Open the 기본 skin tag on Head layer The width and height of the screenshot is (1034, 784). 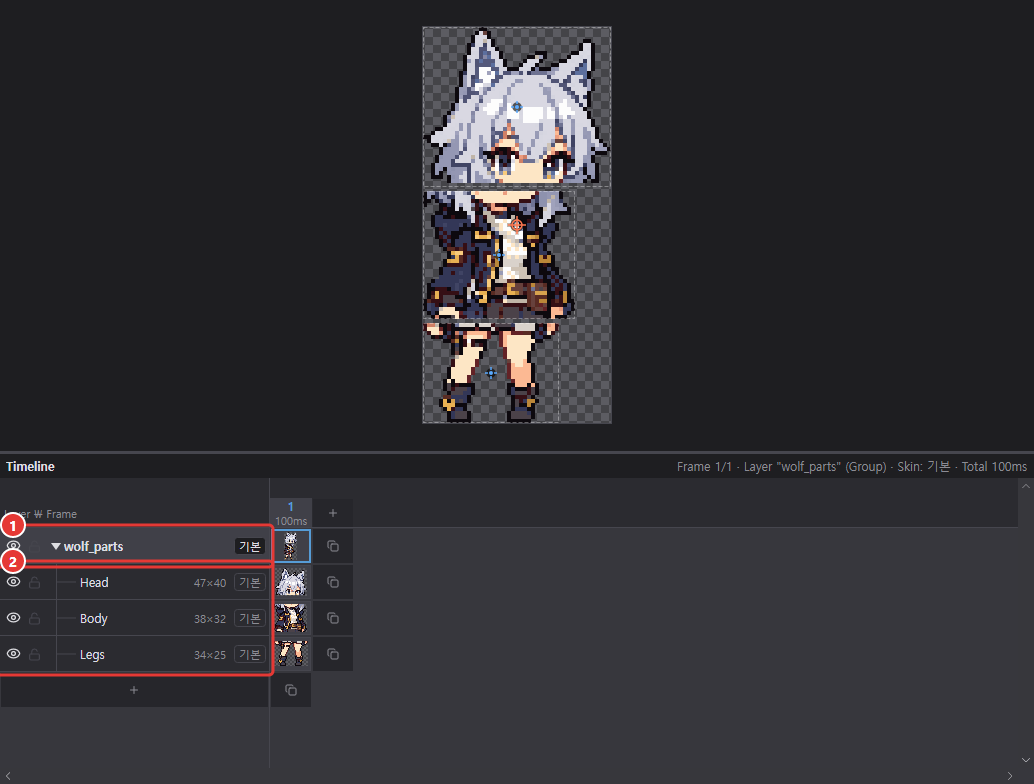point(250,583)
